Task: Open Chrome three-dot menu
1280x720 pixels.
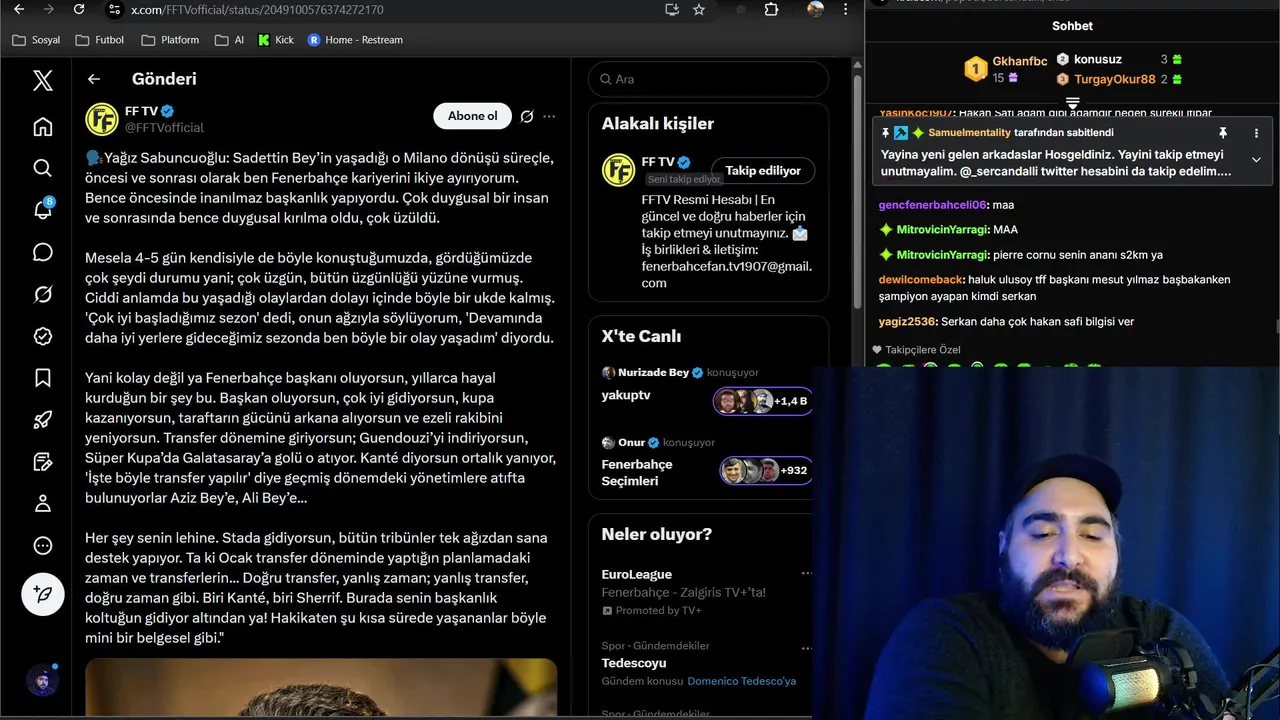Action: click(x=846, y=9)
